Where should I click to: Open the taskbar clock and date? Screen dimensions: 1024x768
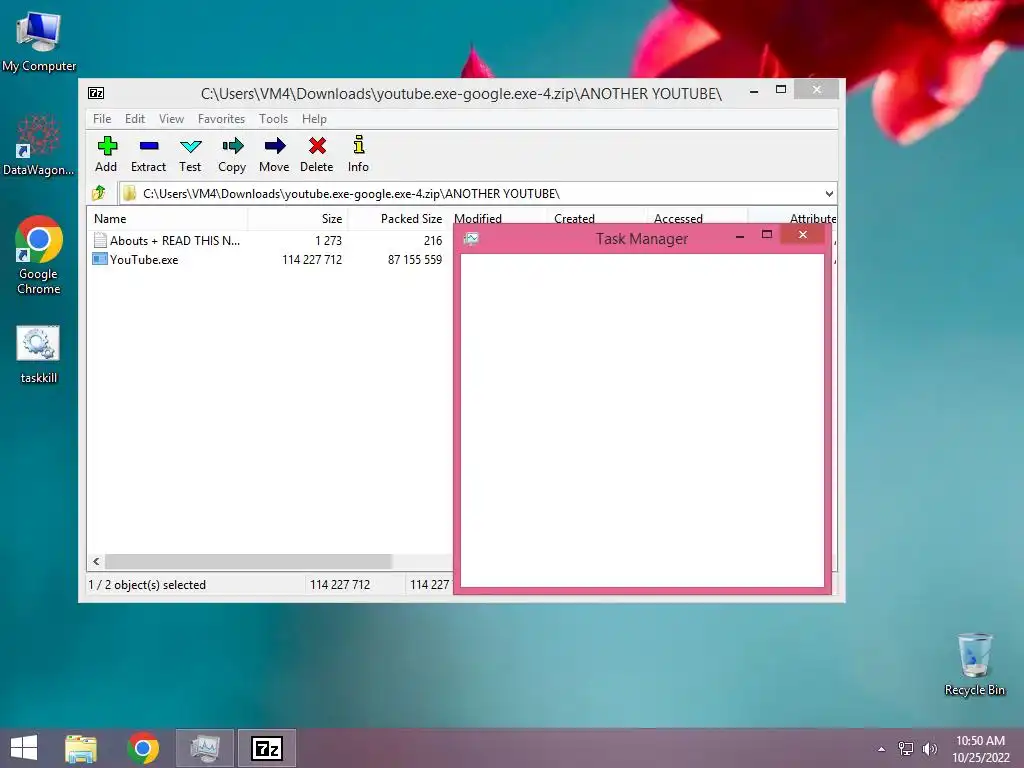[x=980, y=748]
